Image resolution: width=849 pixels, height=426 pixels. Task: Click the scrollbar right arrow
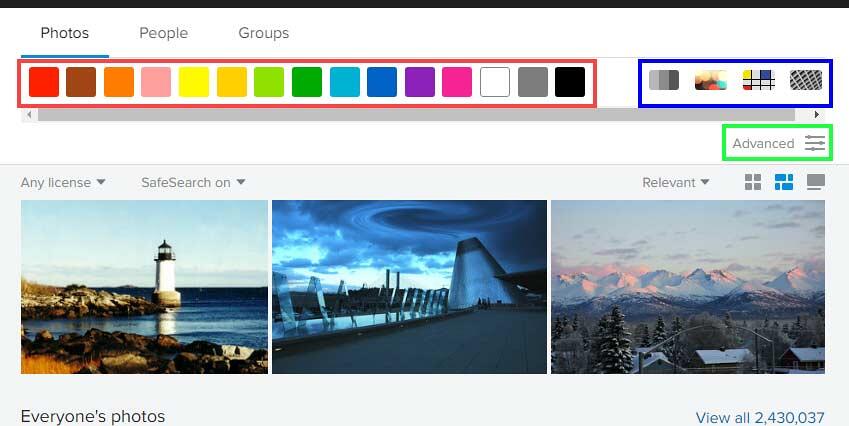tap(817, 115)
